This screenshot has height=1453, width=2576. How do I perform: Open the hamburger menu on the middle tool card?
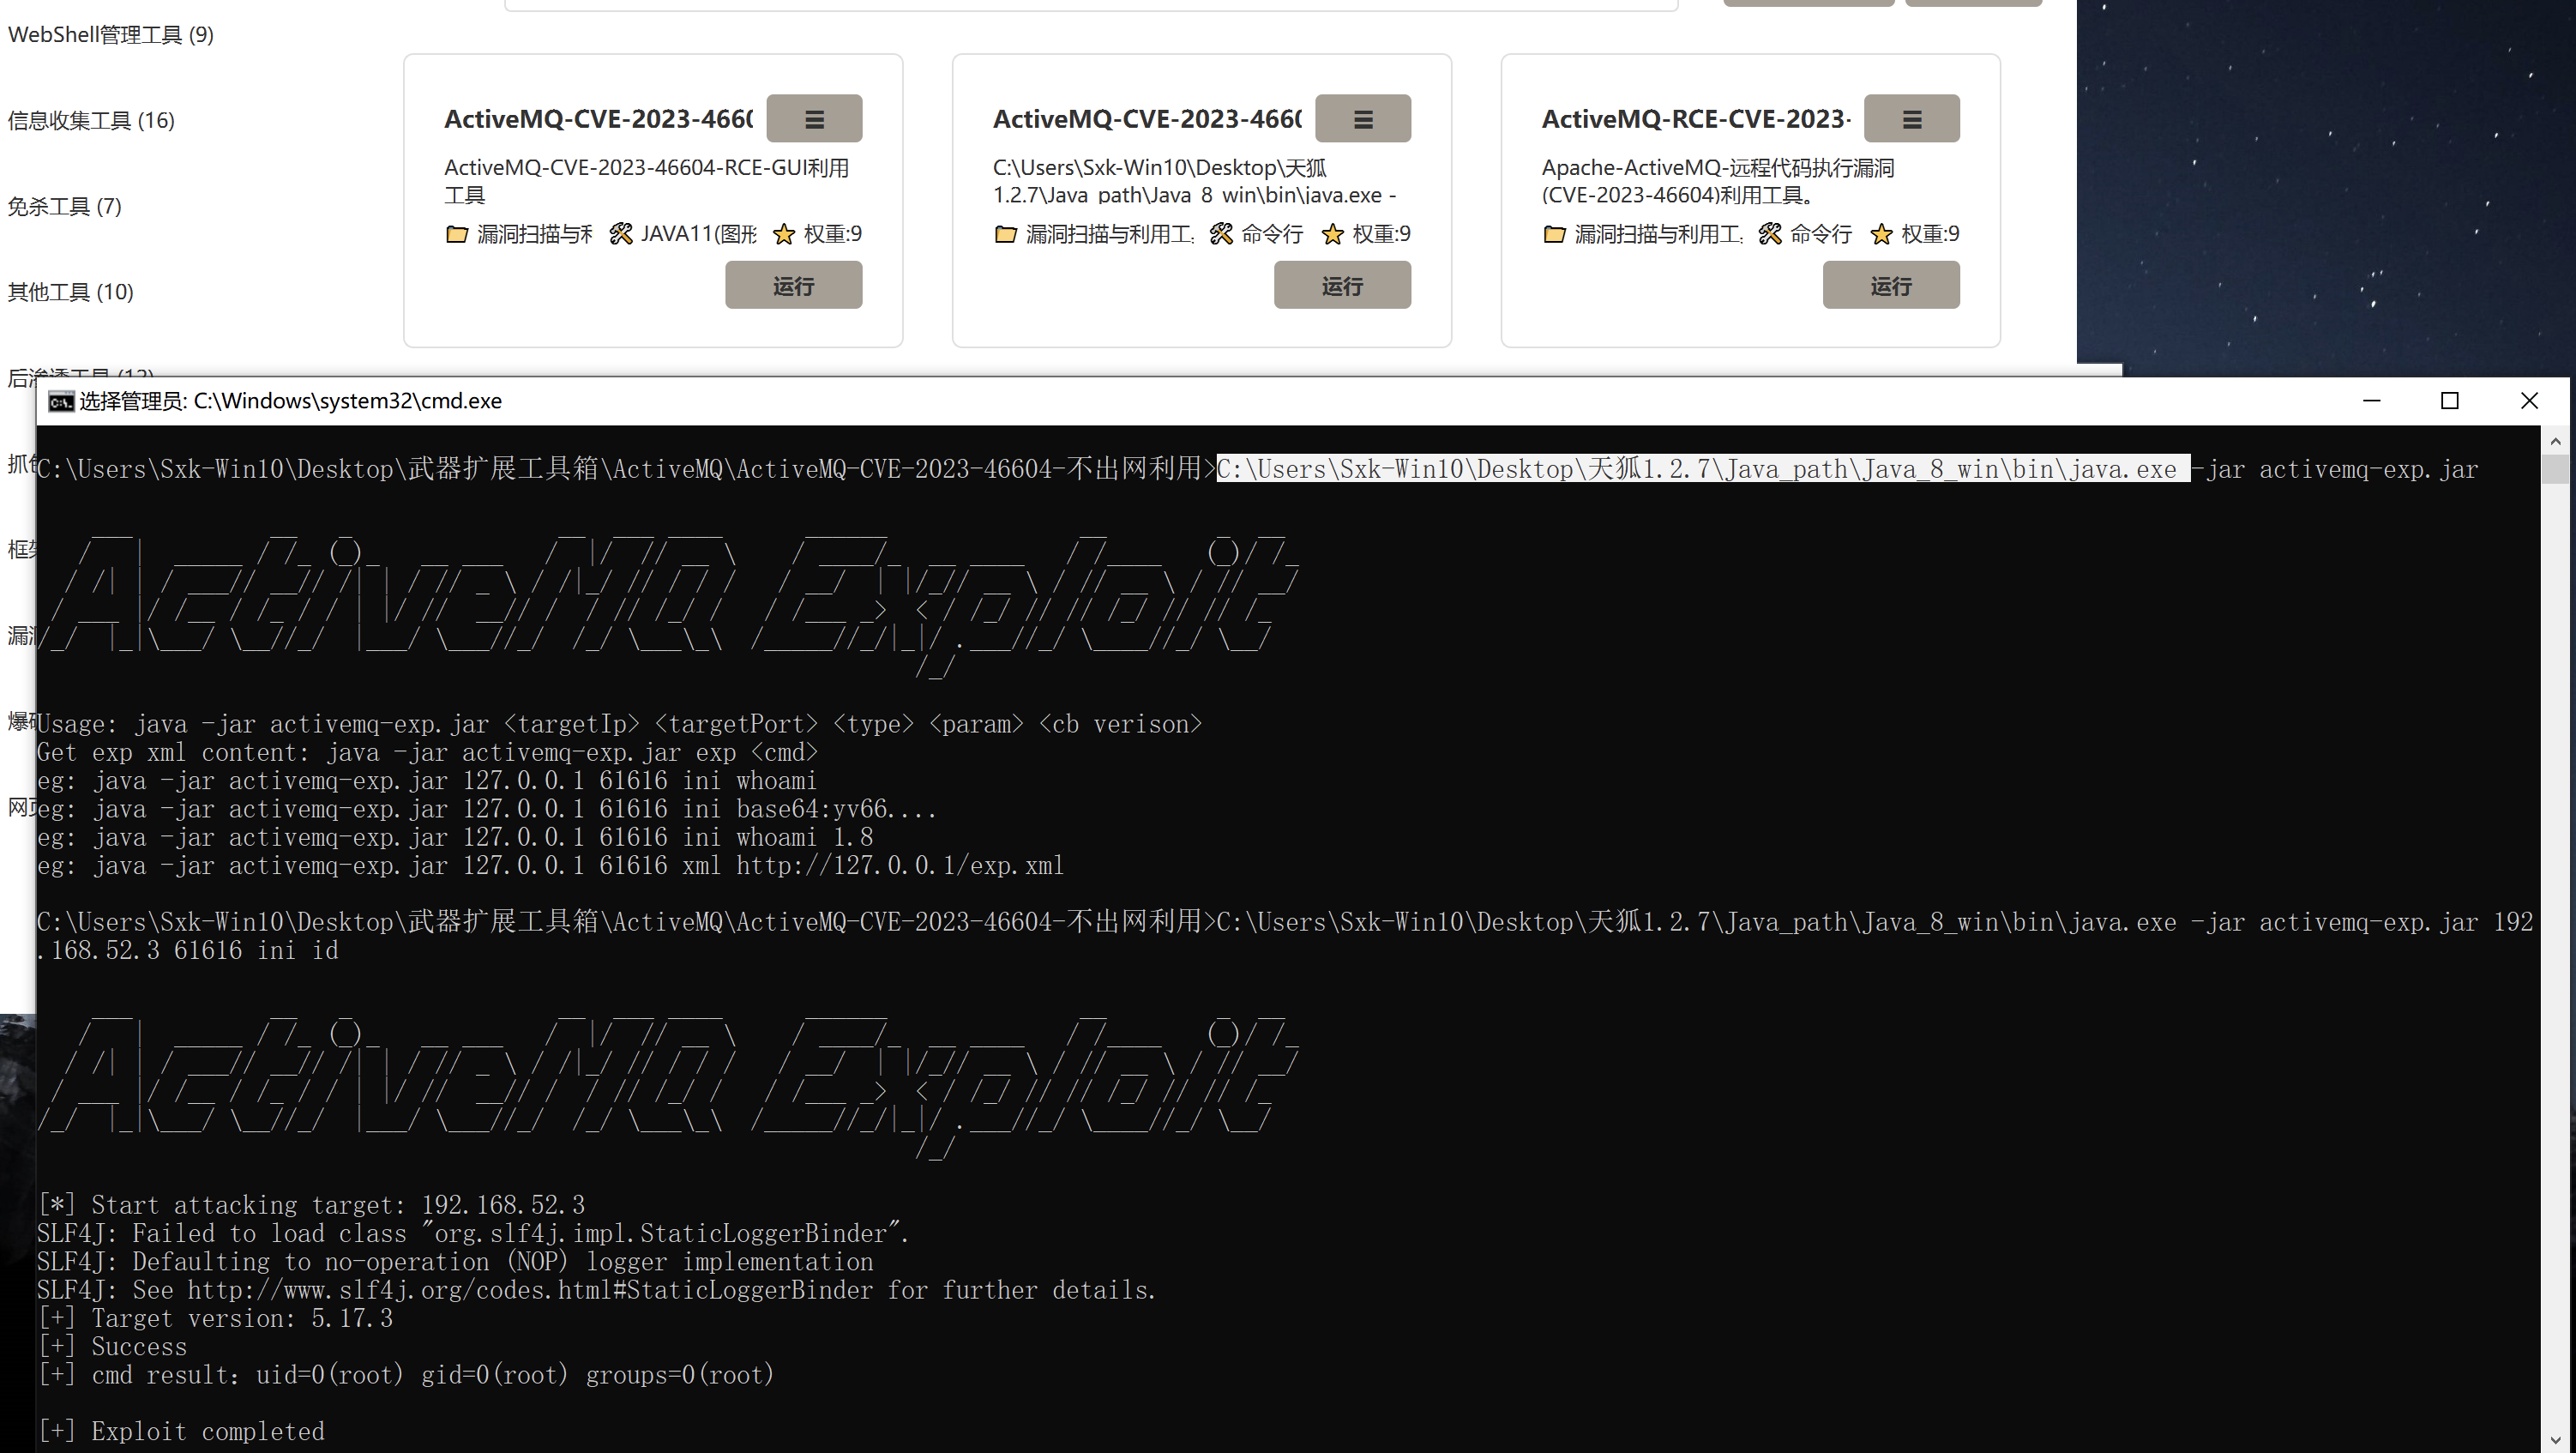[x=1363, y=118]
